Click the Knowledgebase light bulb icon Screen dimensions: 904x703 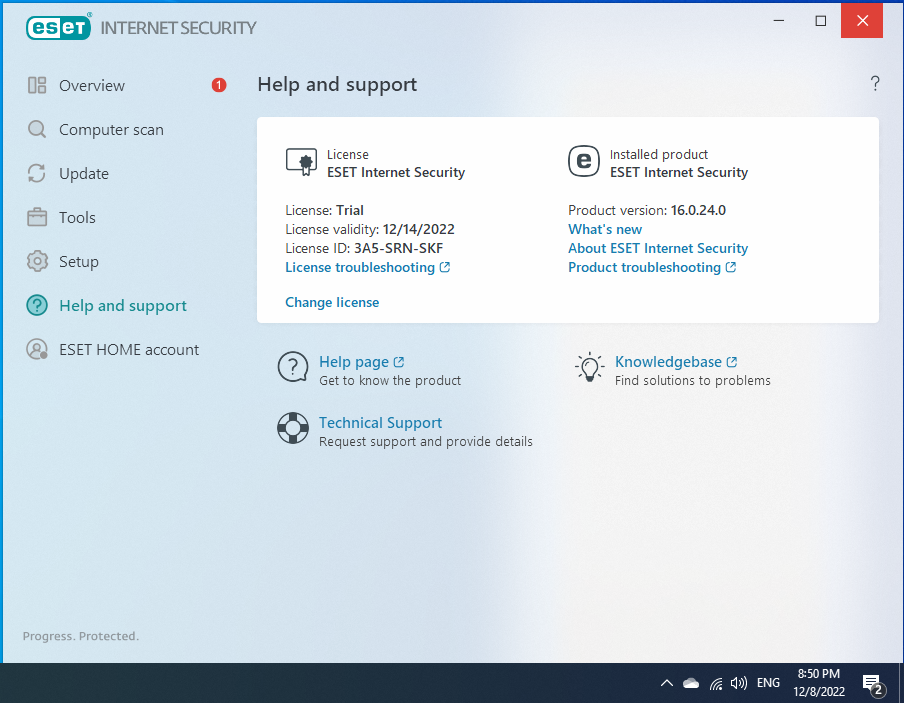pos(589,367)
